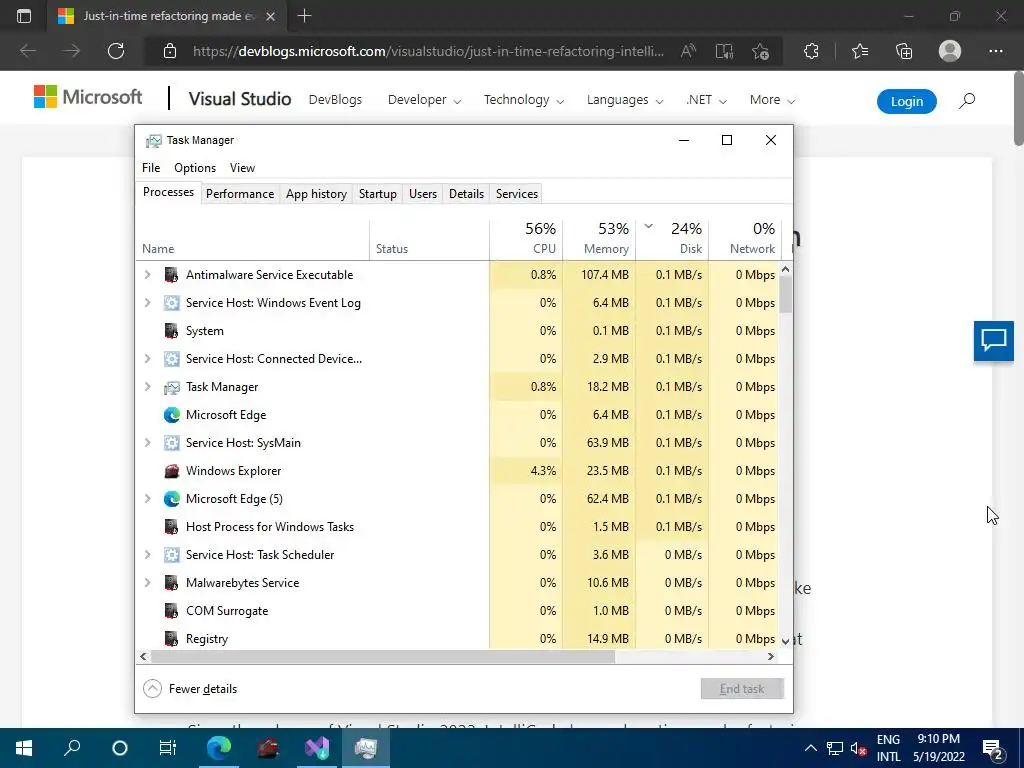
Task: Expand the More dropdown menu
Action: coord(772,100)
